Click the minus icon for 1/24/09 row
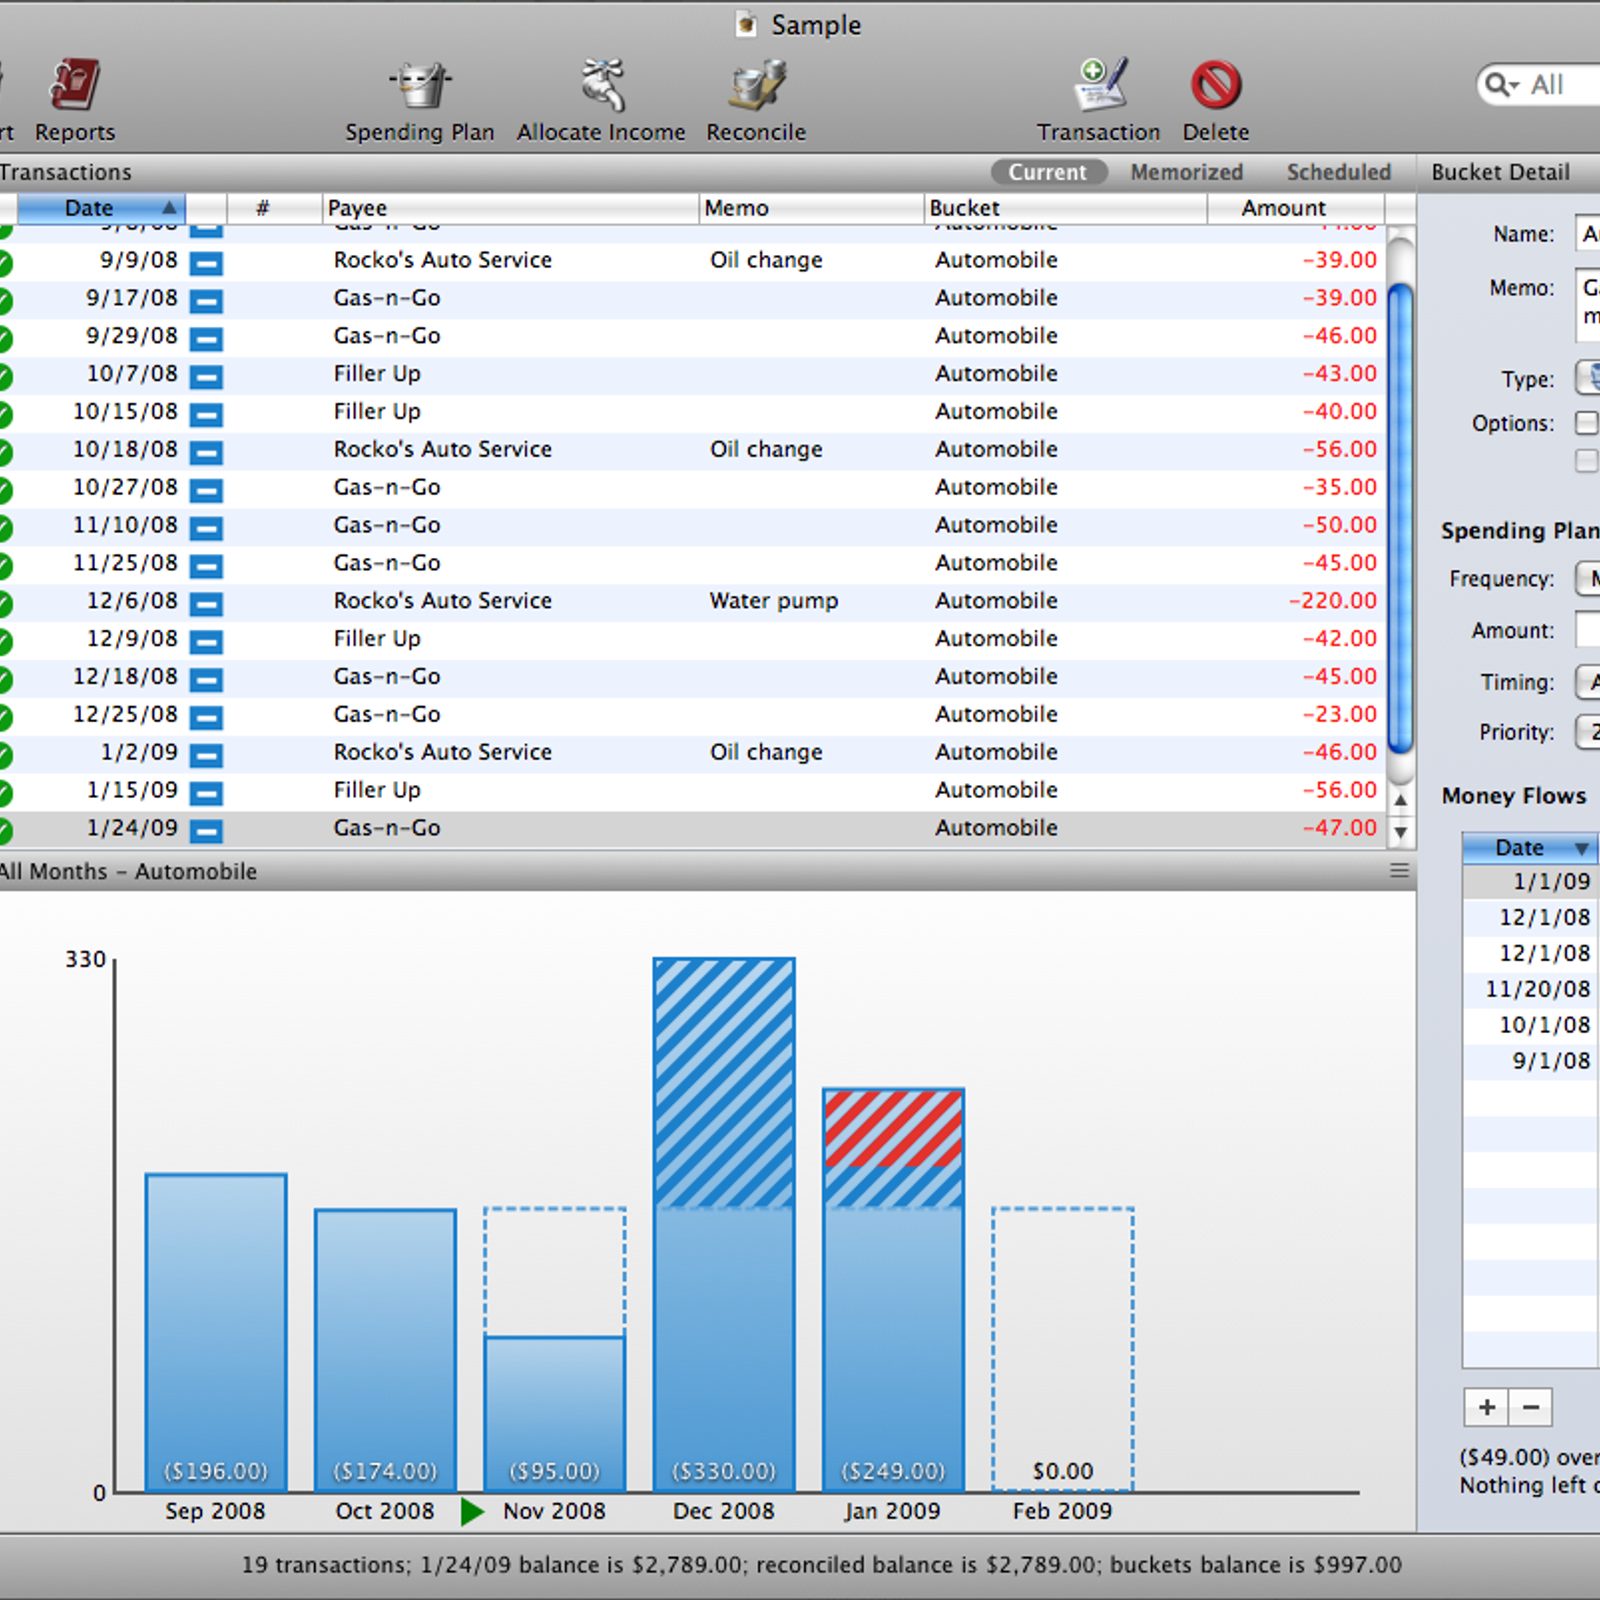The width and height of the screenshot is (1600, 1600). pyautogui.click(x=206, y=830)
